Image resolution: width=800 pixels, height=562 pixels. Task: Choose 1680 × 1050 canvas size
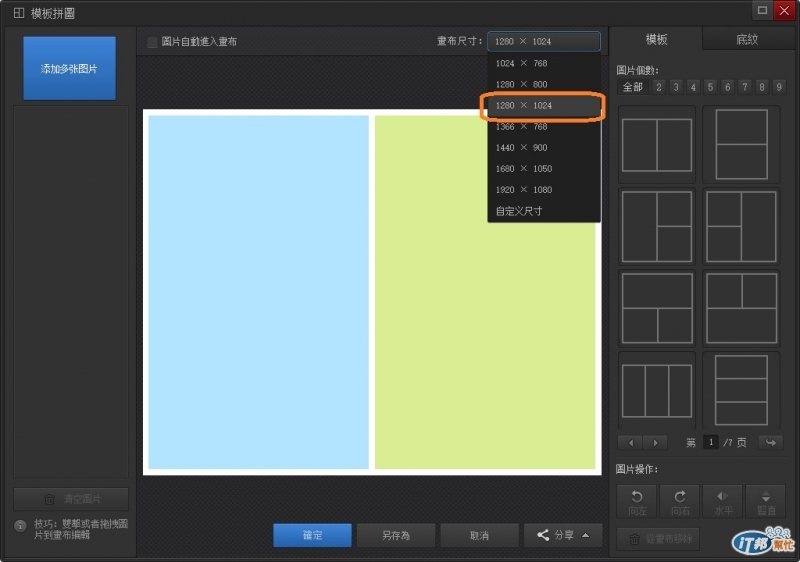[x=544, y=168]
